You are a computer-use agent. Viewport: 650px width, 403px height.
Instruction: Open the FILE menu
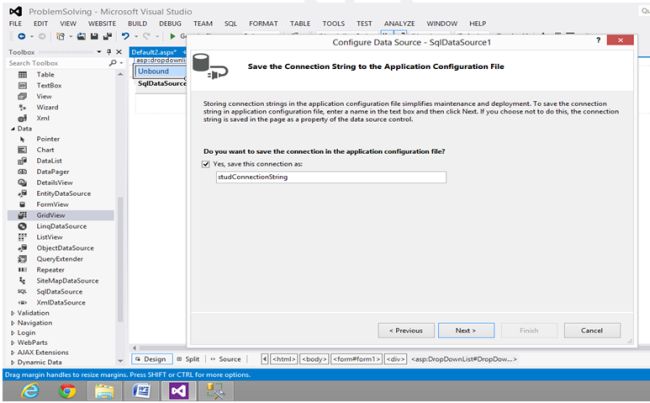(x=15, y=24)
